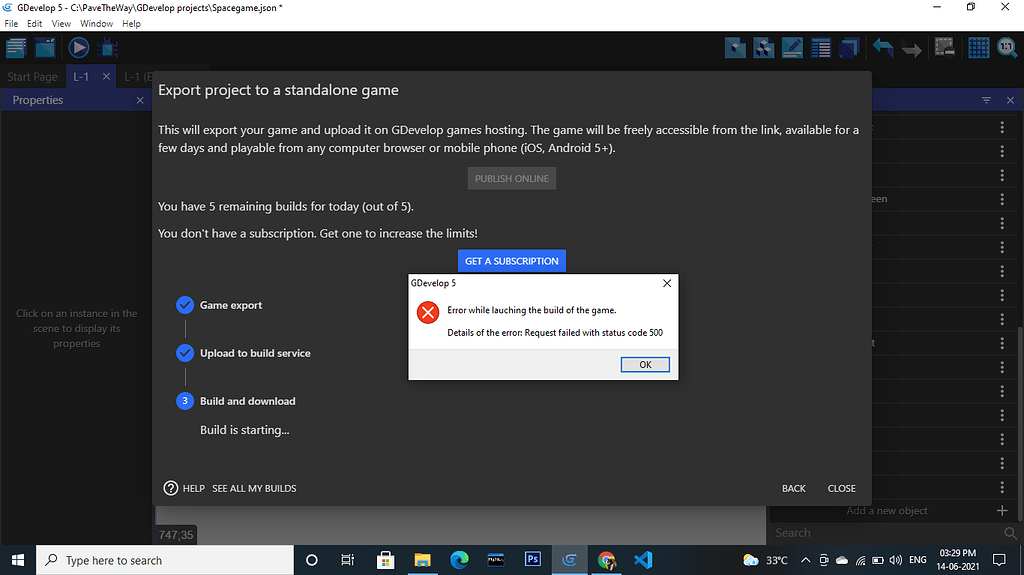Open the Help menu
1024x575 pixels.
coord(131,24)
